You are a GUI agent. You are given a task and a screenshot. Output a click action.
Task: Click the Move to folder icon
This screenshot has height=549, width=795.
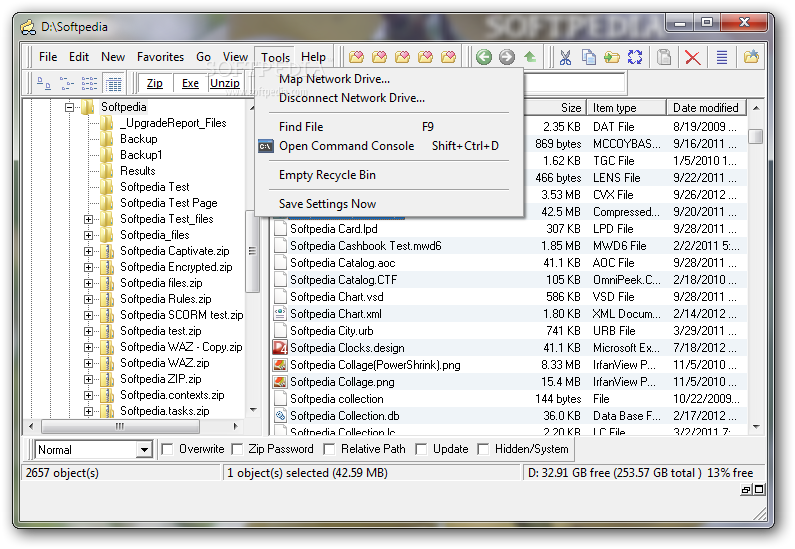(x=611, y=57)
